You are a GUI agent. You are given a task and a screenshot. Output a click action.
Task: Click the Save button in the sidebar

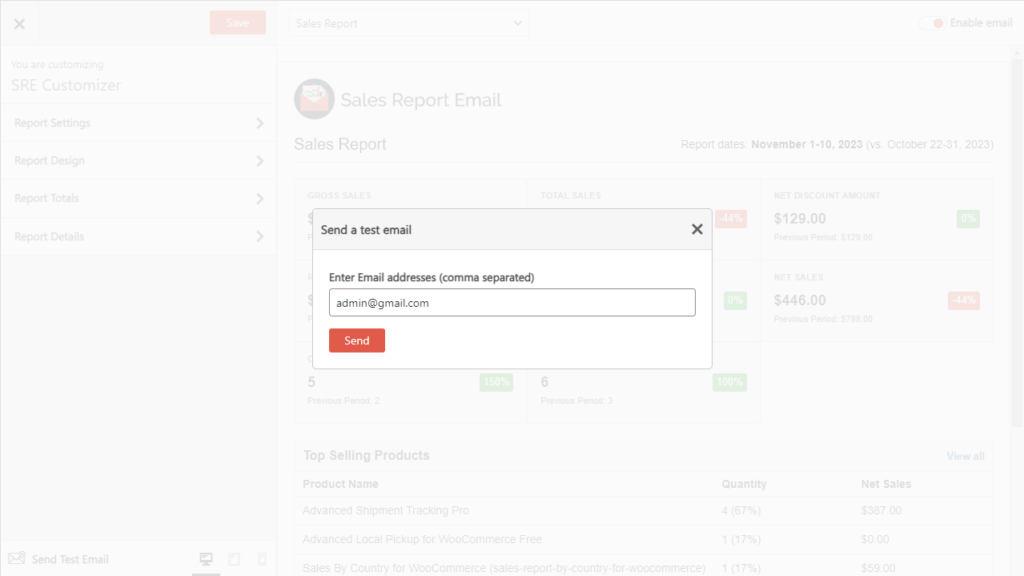pos(237,23)
